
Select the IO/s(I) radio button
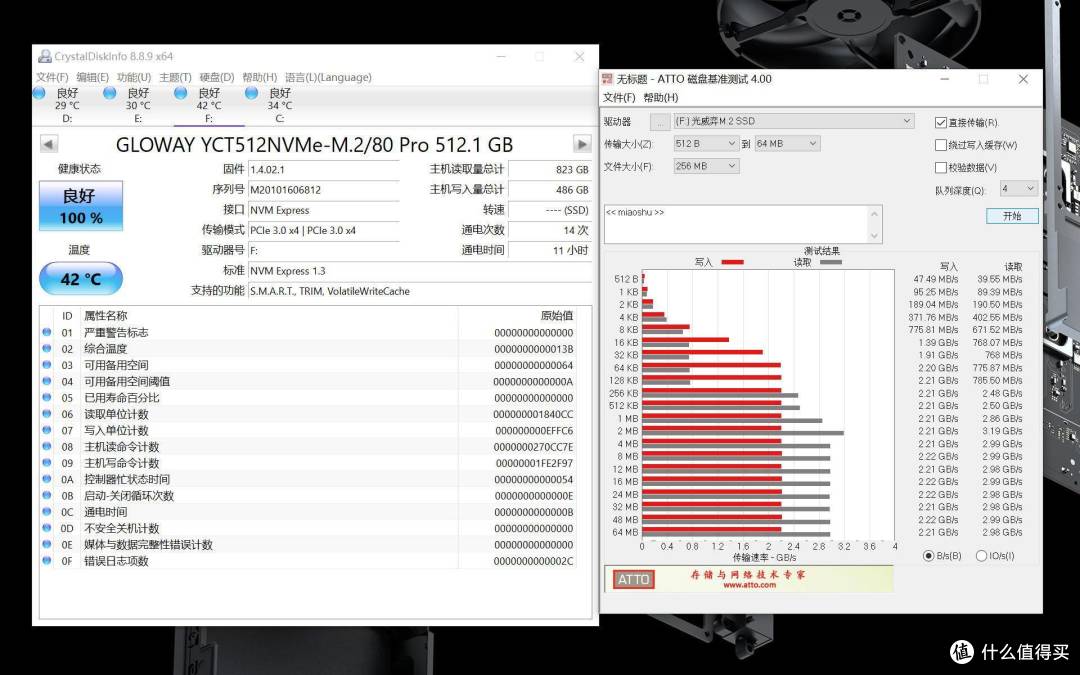pyautogui.click(x=981, y=556)
